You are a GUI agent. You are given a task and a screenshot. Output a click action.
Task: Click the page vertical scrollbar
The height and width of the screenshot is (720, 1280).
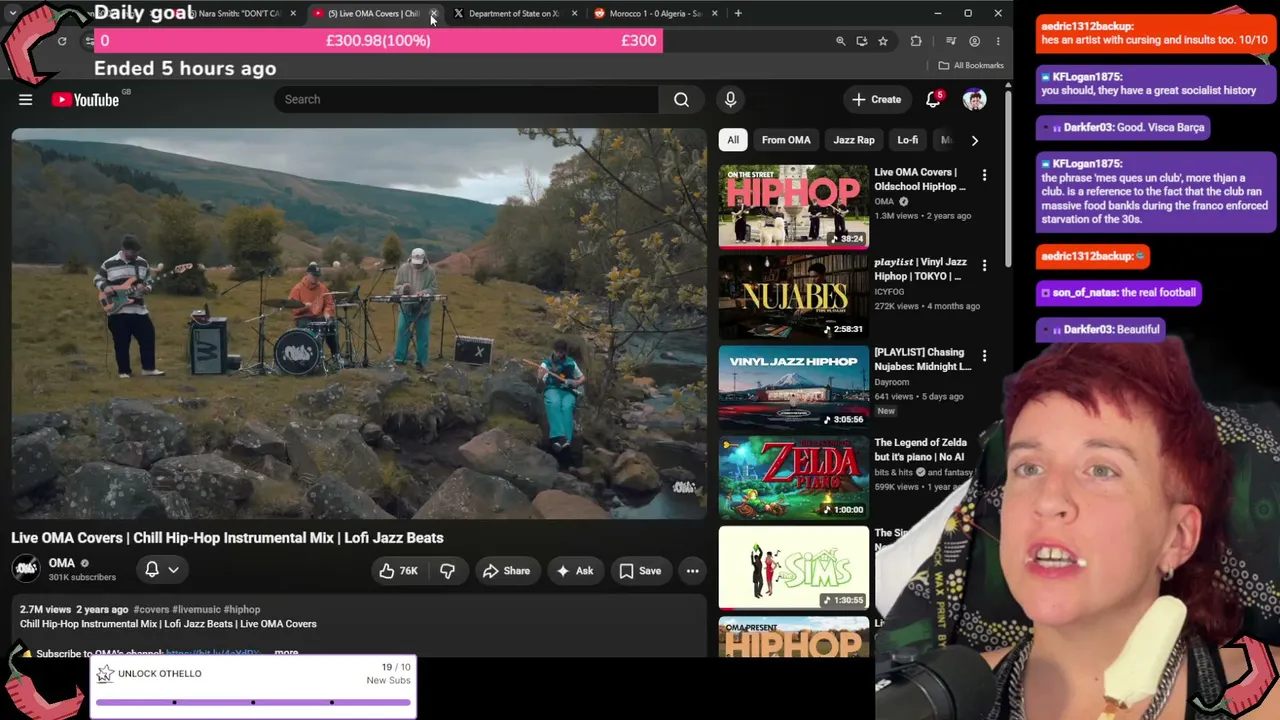coord(1007,180)
